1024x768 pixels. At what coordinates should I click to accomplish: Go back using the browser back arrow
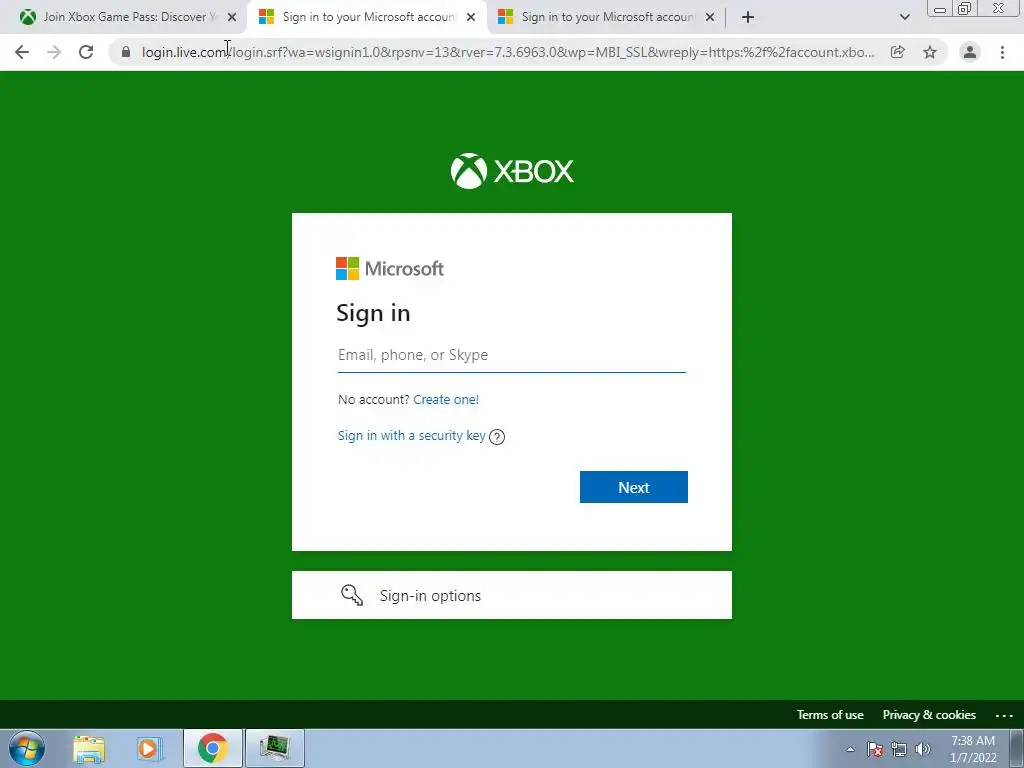click(x=22, y=52)
